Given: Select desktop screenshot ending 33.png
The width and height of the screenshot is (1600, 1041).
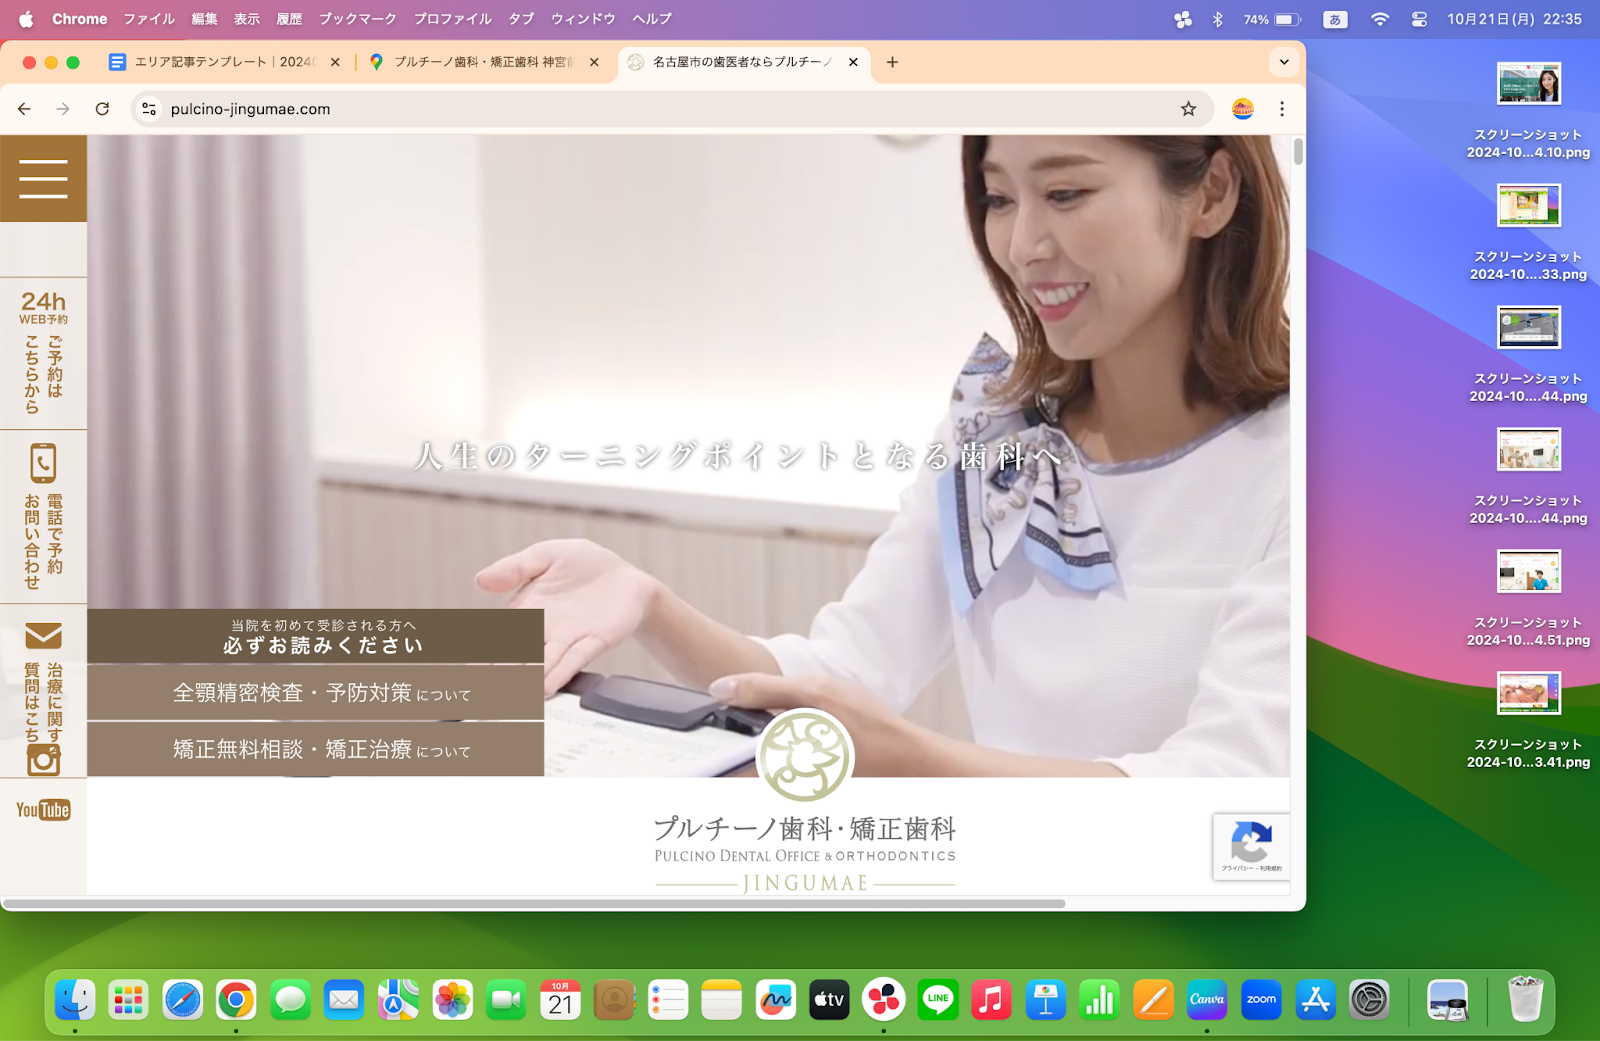Looking at the screenshot, I should [x=1528, y=233].
